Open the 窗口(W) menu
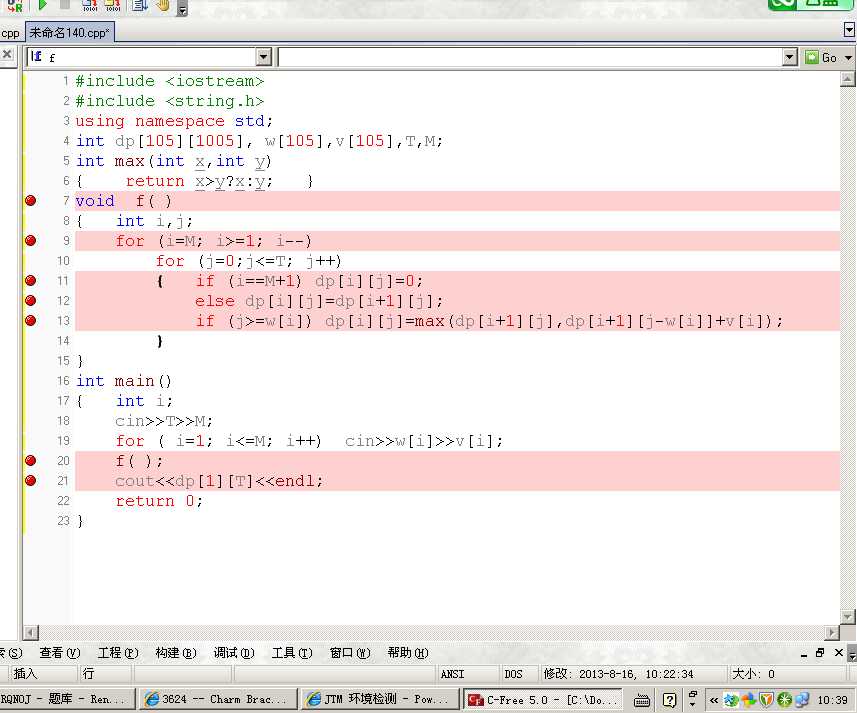Viewport: 857px width, 713px height. point(350,653)
